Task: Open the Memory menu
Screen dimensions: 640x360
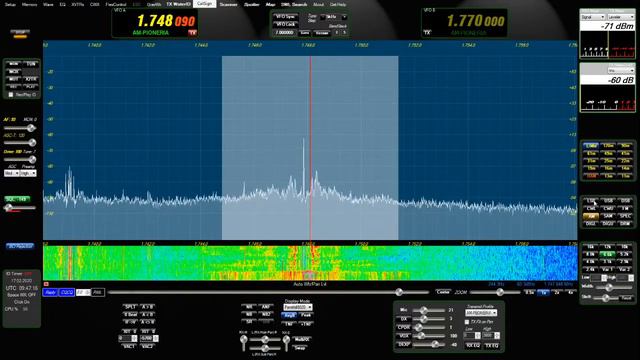Action: (x=29, y=4)
